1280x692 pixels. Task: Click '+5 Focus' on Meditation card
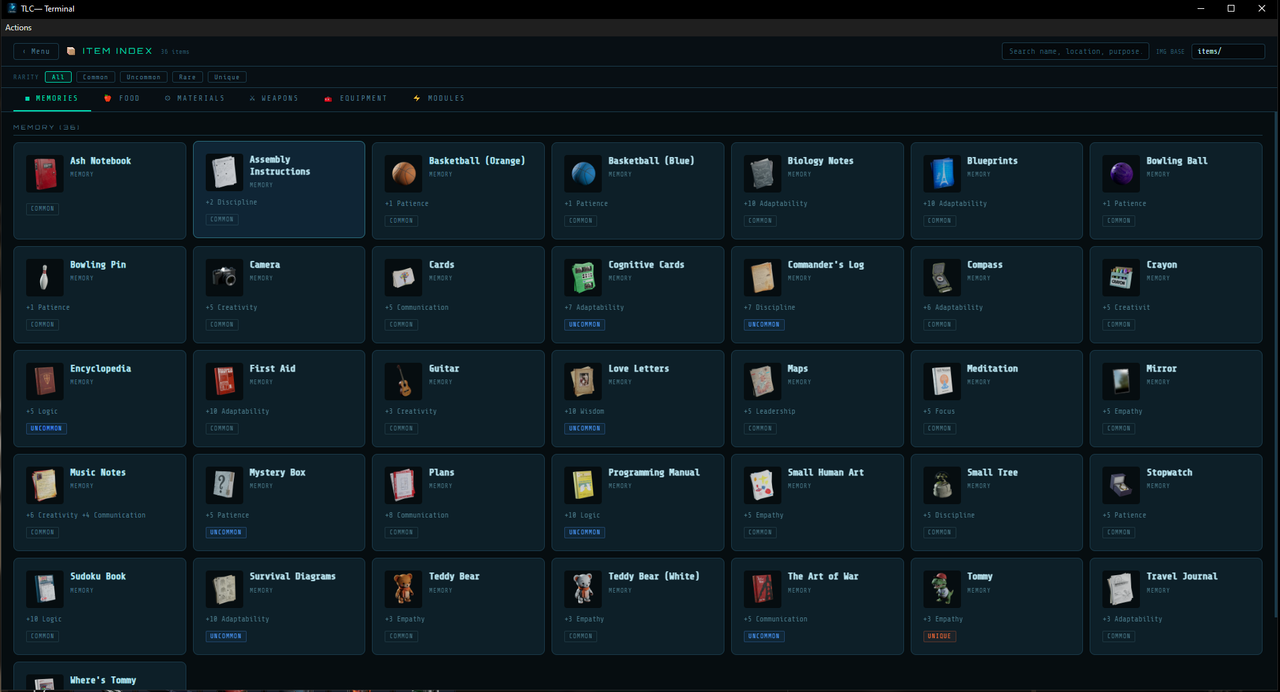click(939, 411)
